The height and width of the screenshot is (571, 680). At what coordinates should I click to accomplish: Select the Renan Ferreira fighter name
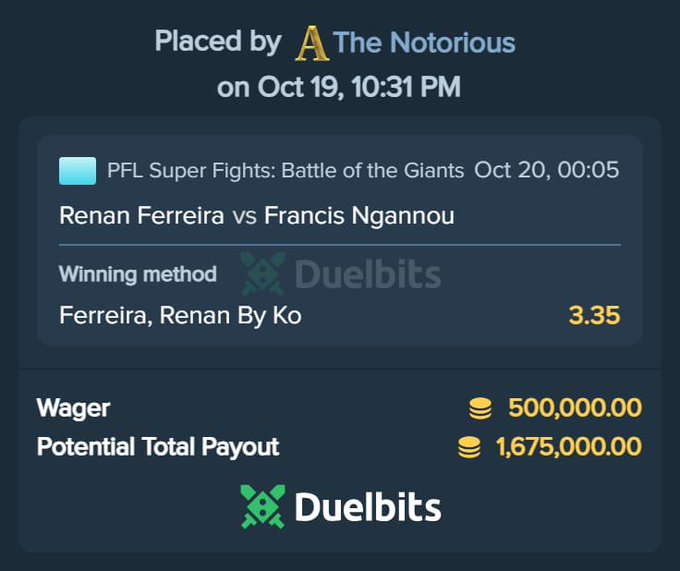[x=142, y=215]
